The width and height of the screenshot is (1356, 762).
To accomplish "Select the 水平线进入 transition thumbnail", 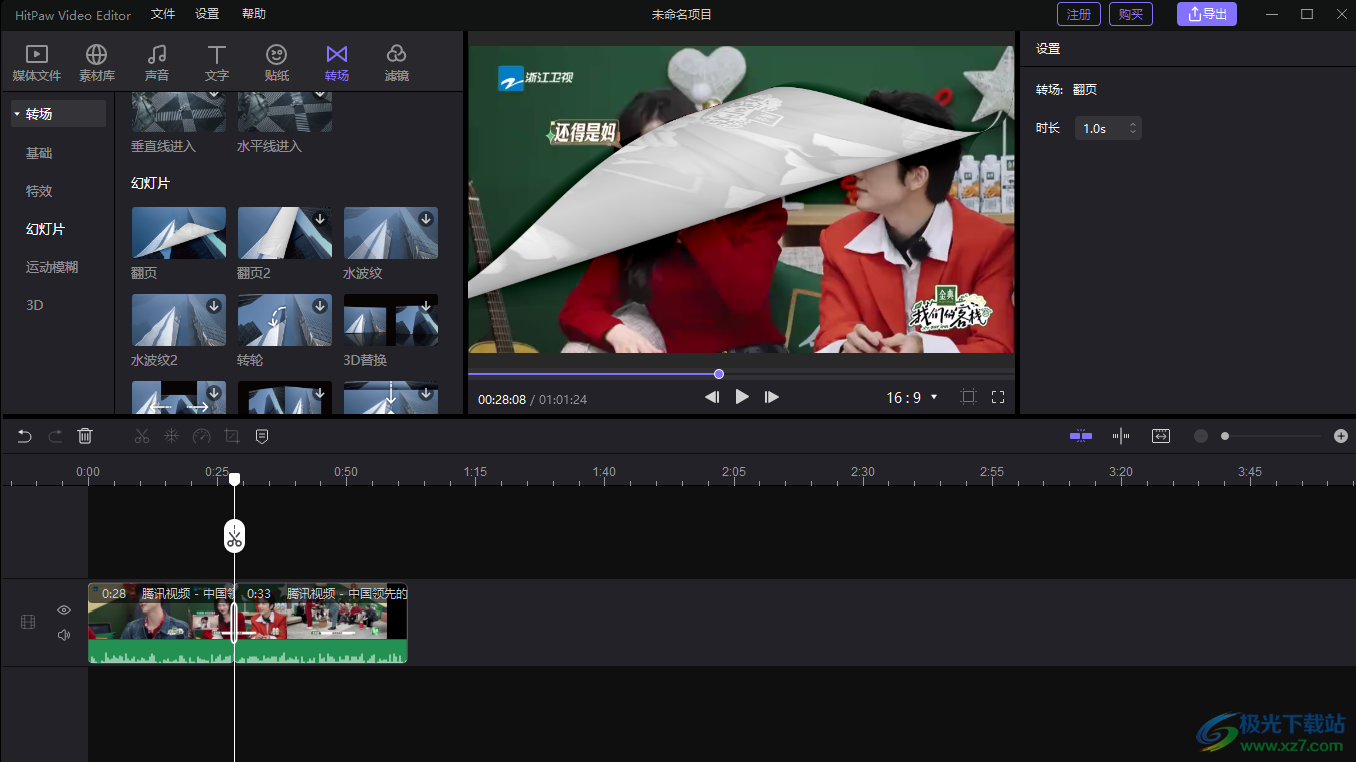I will 285,112.
